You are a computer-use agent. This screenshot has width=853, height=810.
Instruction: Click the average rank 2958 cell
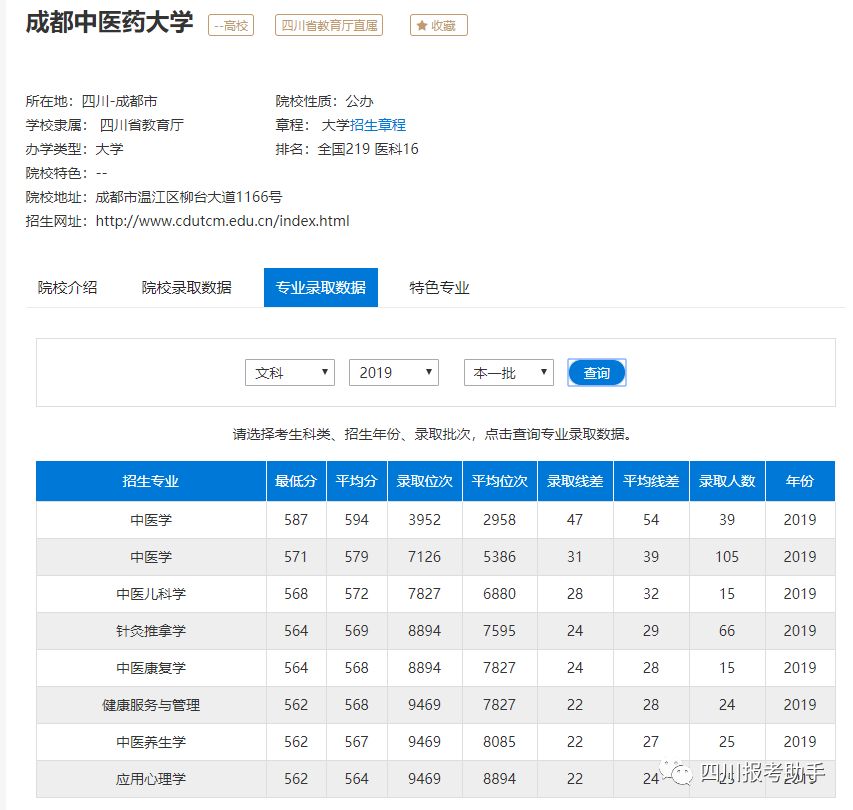tap(499, 520)
